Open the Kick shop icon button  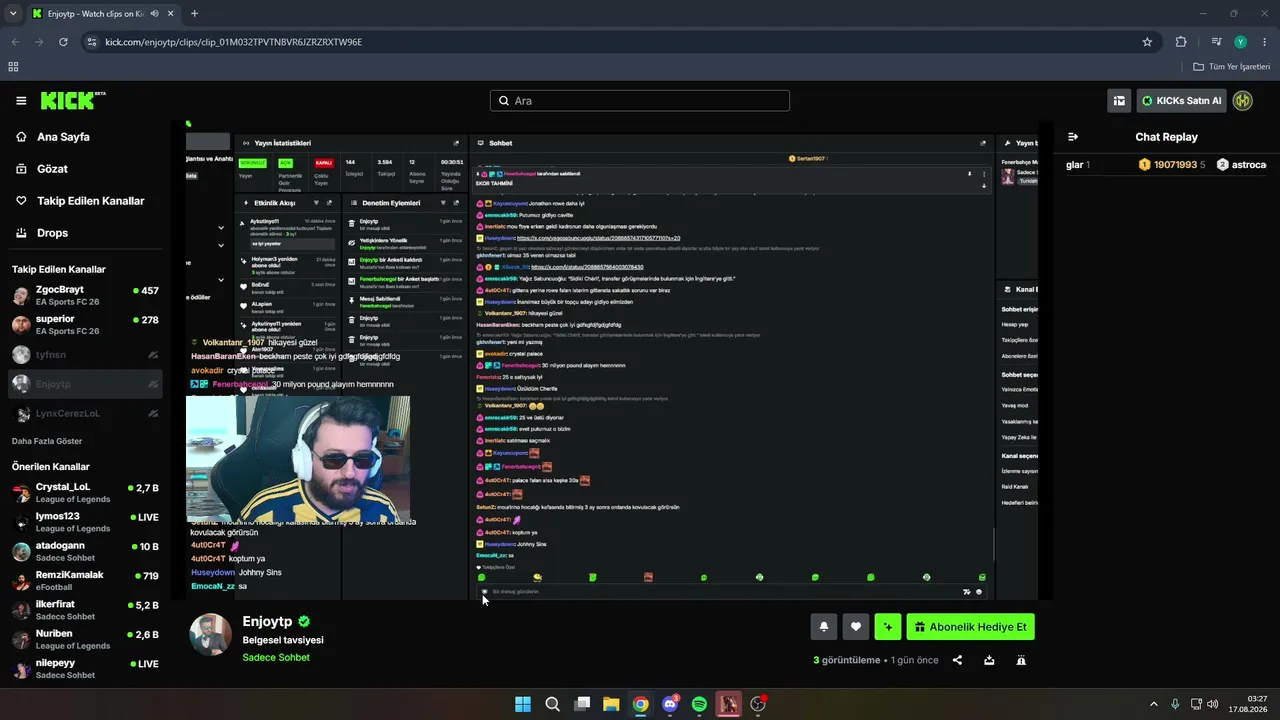point(1119,101)
